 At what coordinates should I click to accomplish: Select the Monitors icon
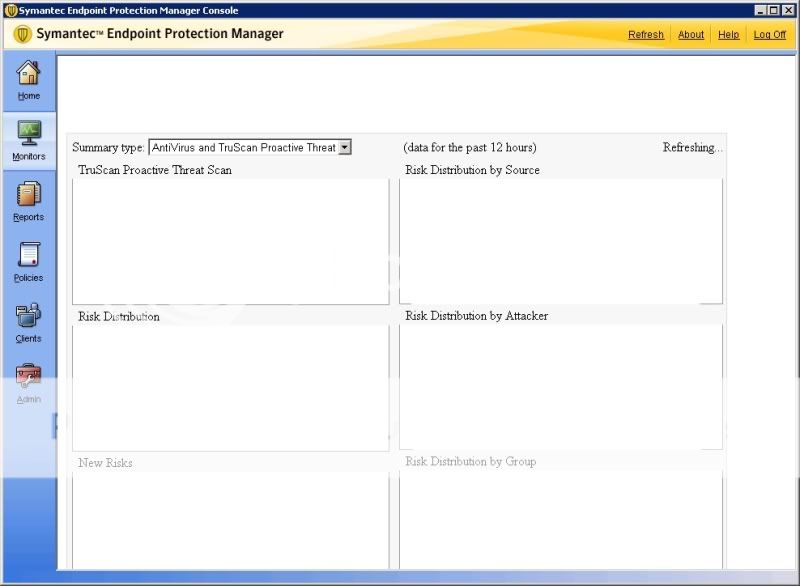point(29,140)
